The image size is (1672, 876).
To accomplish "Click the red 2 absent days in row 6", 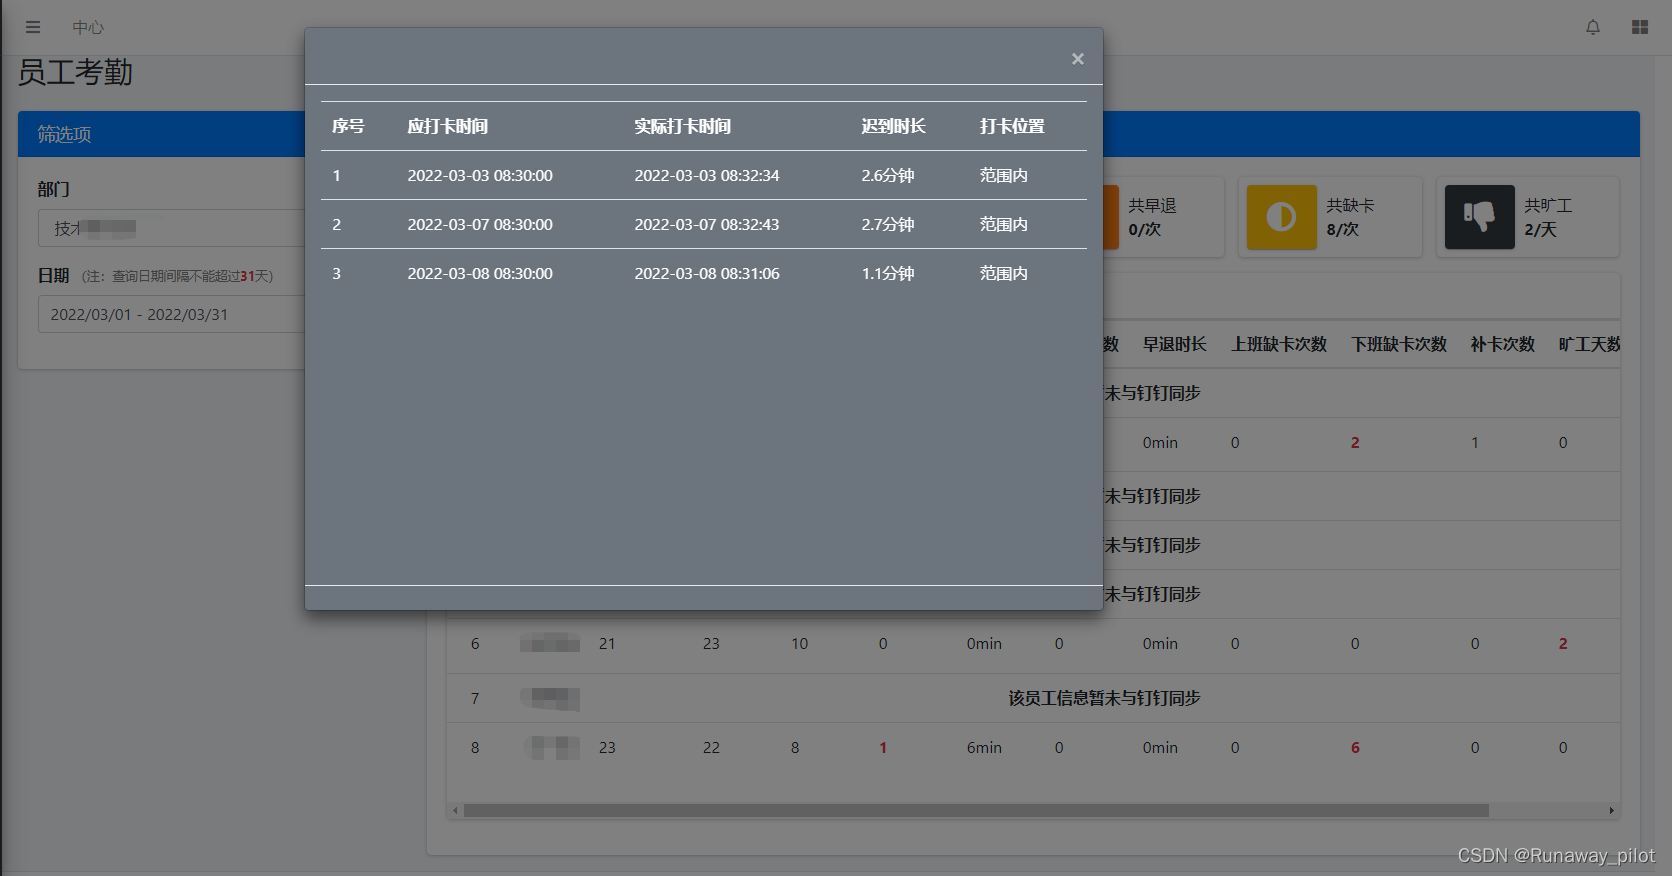I will 1563,644.
